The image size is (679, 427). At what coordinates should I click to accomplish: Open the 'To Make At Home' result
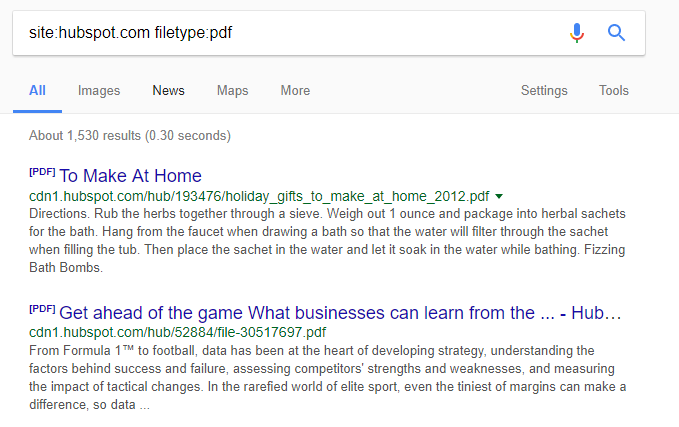[x=130, y=176]
